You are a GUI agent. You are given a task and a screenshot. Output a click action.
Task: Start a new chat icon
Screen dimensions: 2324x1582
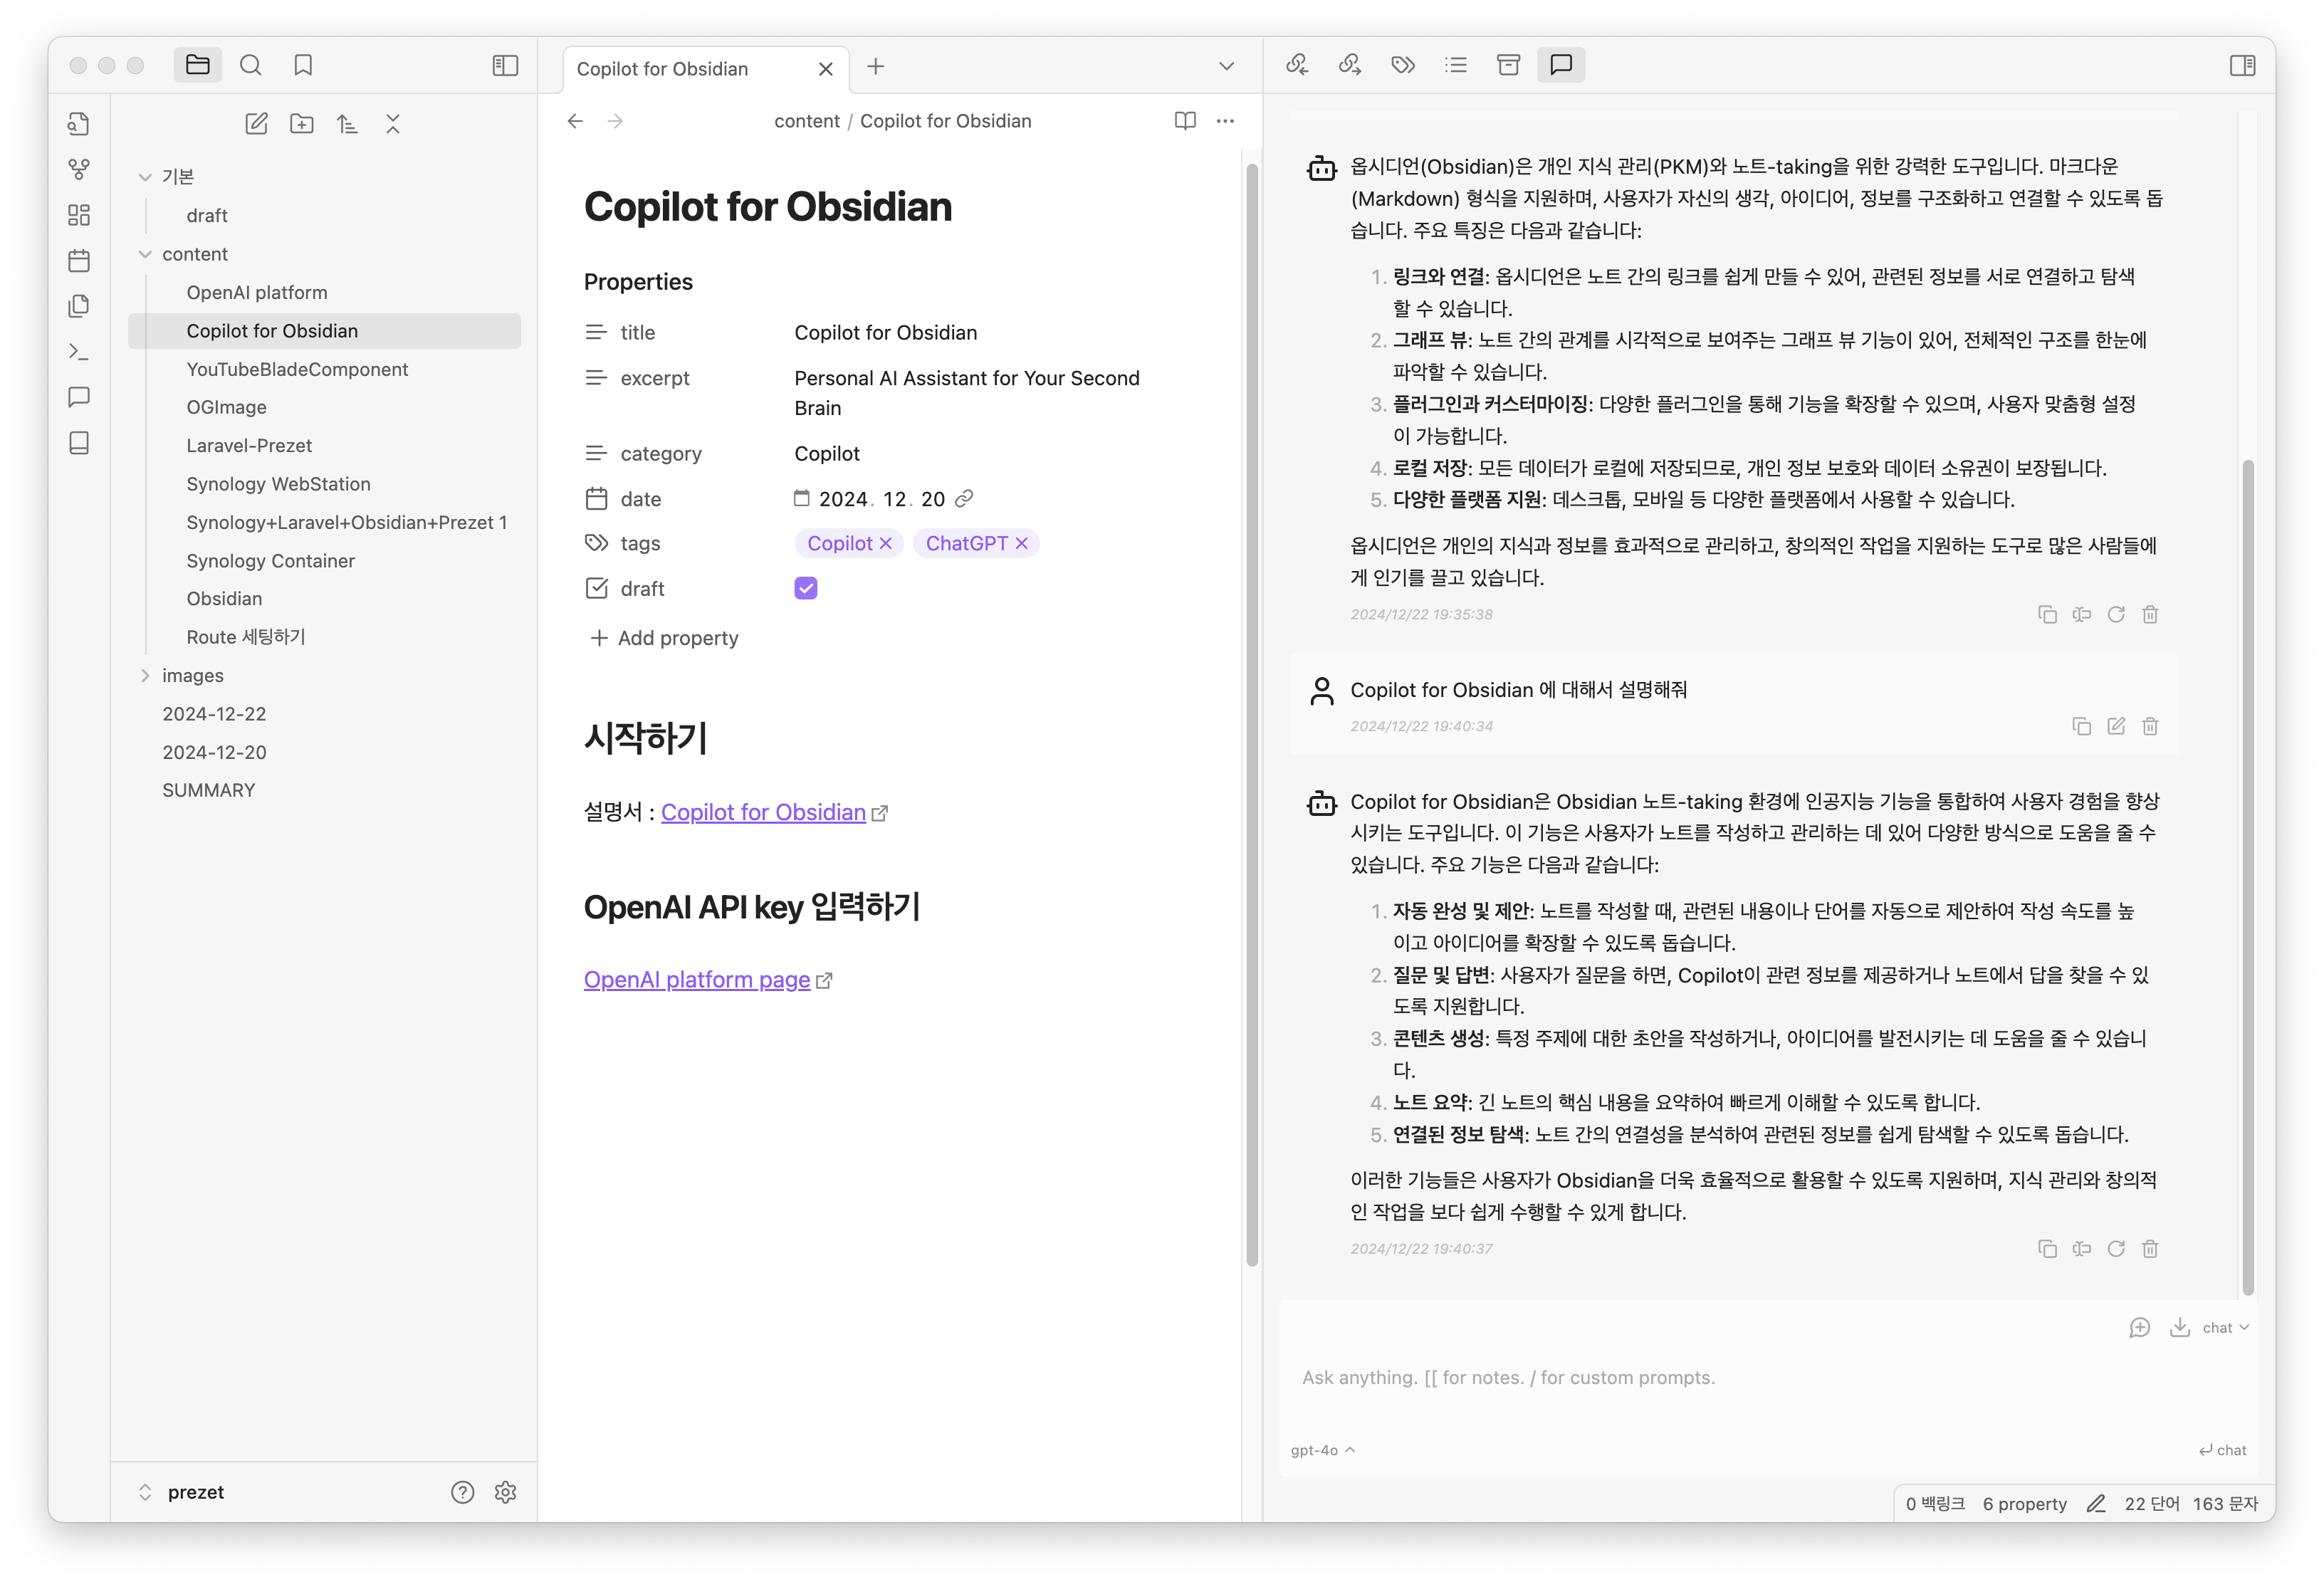(x=2139, y=1328)
